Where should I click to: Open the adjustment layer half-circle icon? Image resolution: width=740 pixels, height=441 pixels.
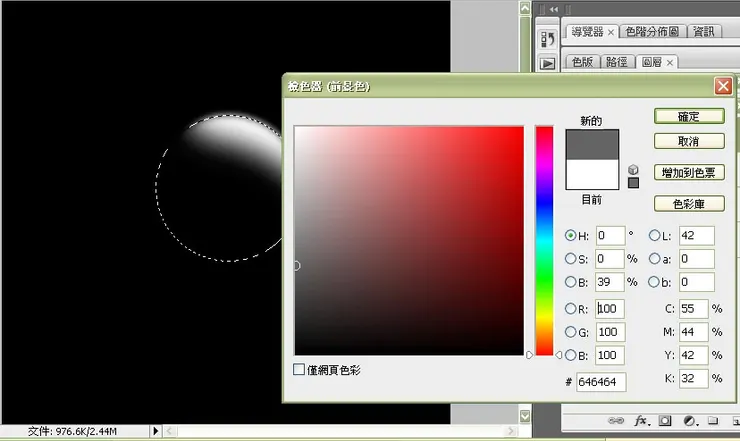(690, 420)
